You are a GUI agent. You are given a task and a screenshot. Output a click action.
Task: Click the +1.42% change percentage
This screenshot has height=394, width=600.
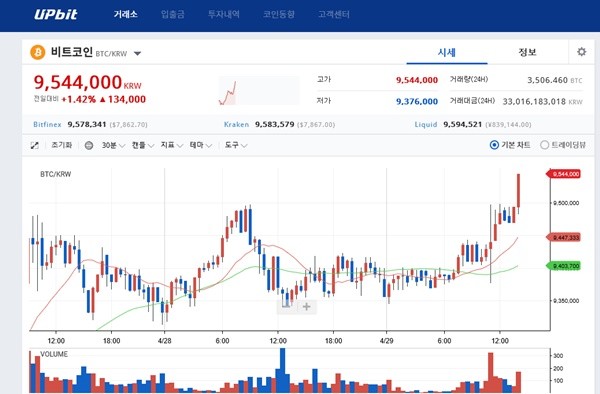tap(78, 99)
